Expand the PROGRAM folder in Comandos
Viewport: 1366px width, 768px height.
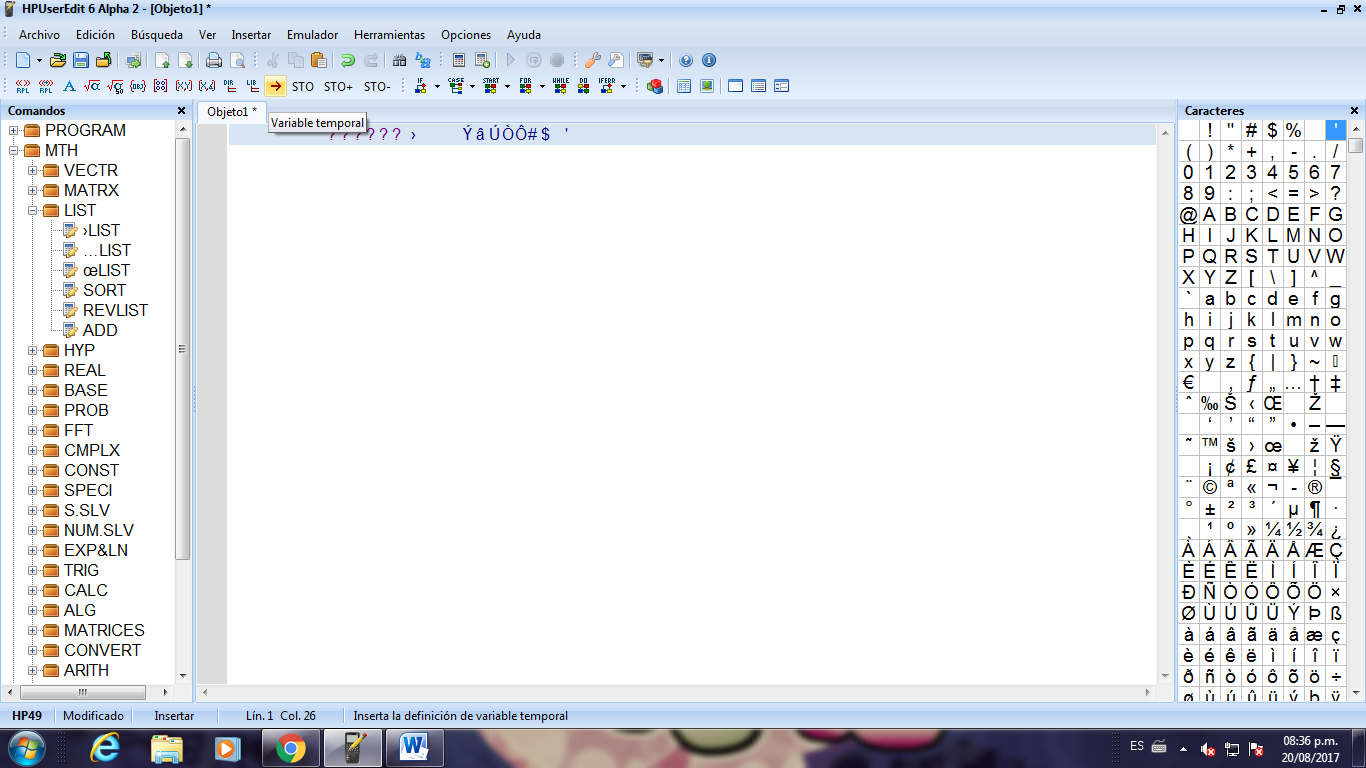pyautogui.click(x=14, y=131)
